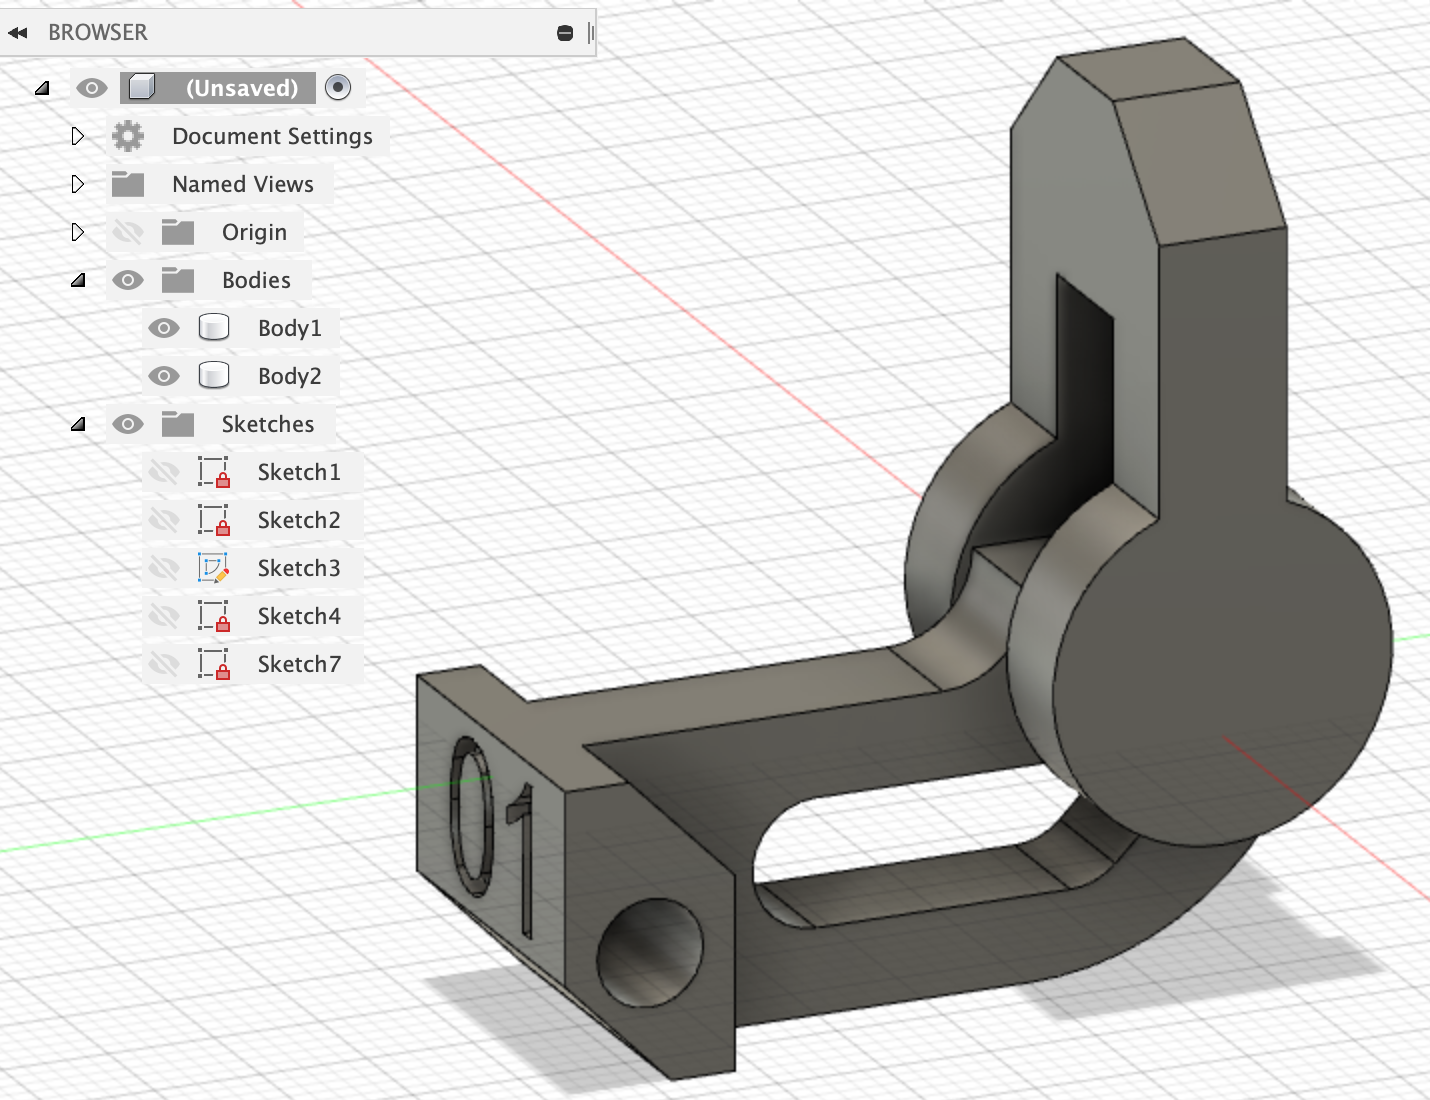Hide Body1 using its eye icon
The image size is (1430, 1100).
tap(164, 328)
